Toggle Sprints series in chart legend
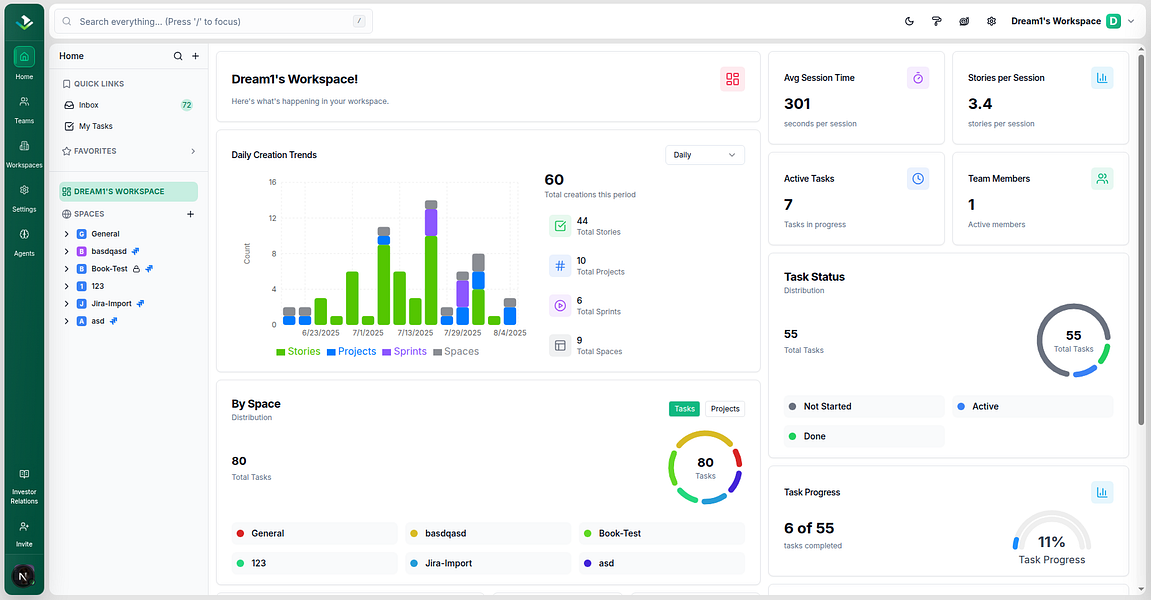The width and height of the screenshot is (1151, 600). [x=404, y=352]
